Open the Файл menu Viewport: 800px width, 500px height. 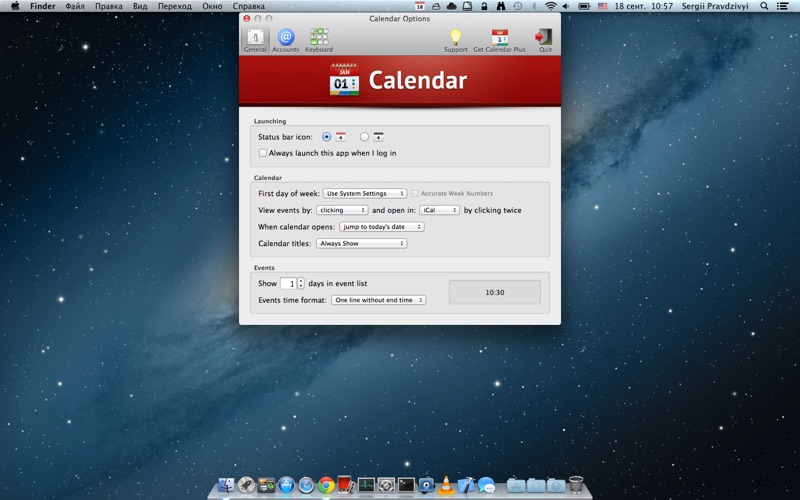coord(75,6)
